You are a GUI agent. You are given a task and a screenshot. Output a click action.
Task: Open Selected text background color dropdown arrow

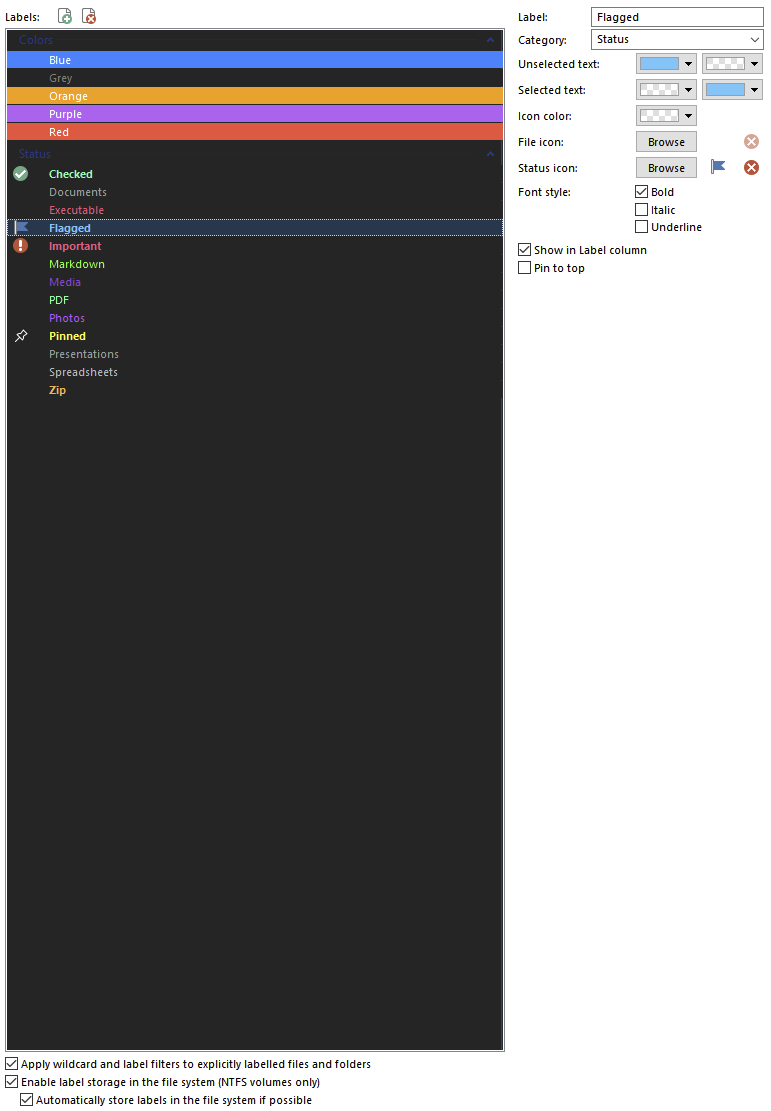coord(755,90)
